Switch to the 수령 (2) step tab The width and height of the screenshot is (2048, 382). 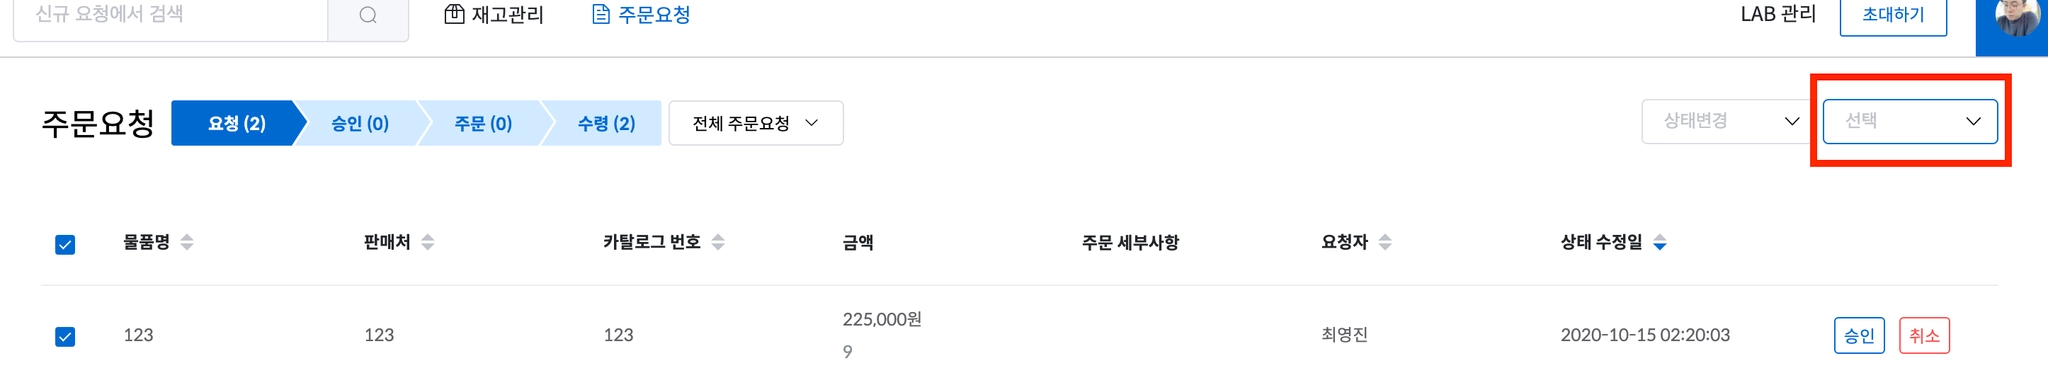pyautogui.click(x=606, y=123)
